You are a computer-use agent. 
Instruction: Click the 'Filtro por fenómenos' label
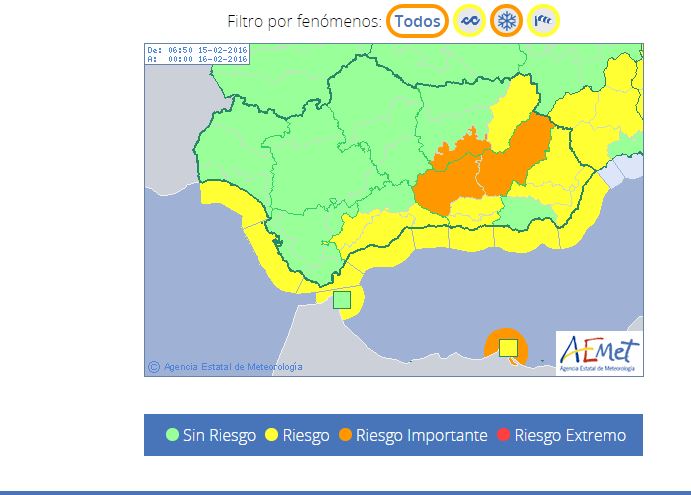304,21
